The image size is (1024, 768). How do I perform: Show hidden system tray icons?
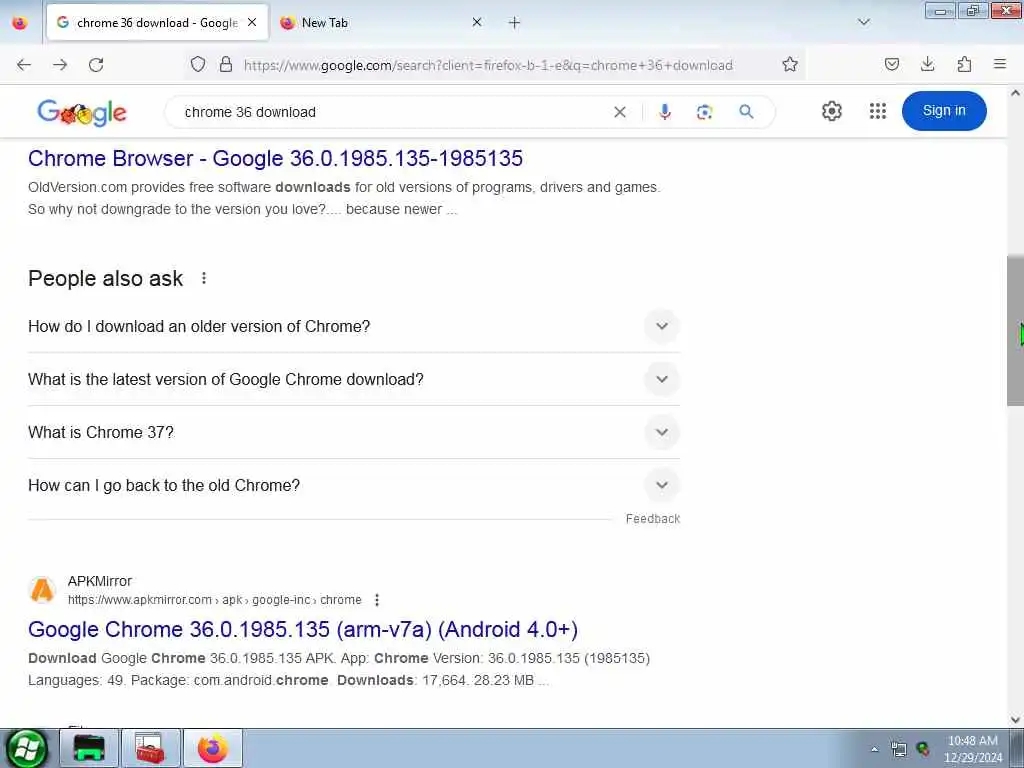pyautogui.click(x=874, y=749)
